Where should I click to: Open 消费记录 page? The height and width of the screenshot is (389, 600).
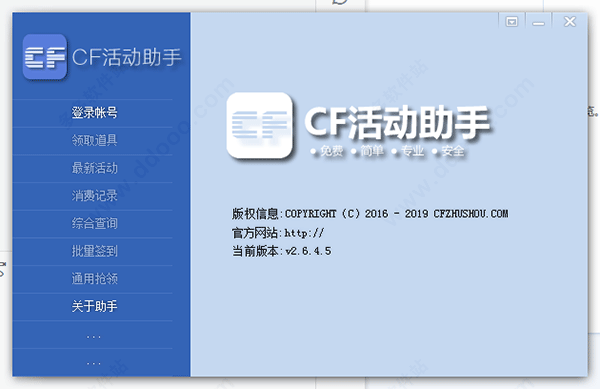point(94,196)
